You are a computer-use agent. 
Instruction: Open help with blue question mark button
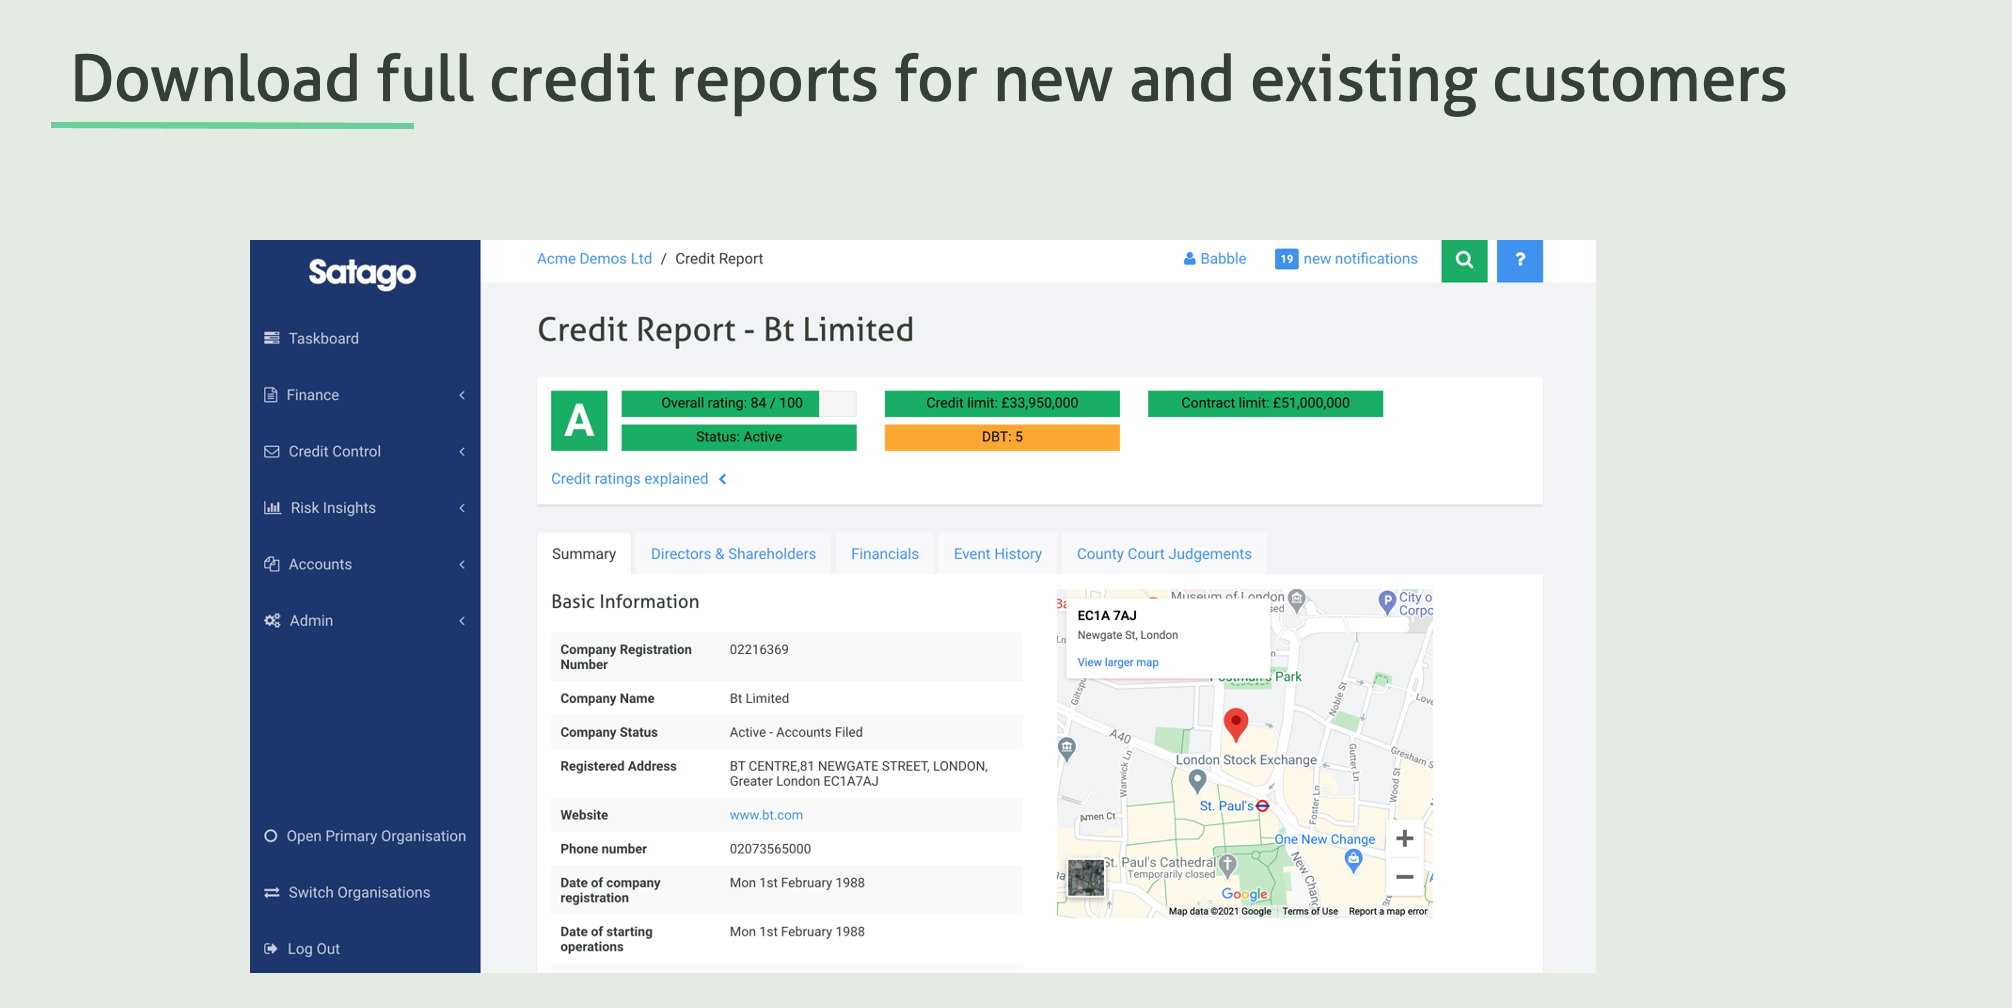click(1520, 261)
